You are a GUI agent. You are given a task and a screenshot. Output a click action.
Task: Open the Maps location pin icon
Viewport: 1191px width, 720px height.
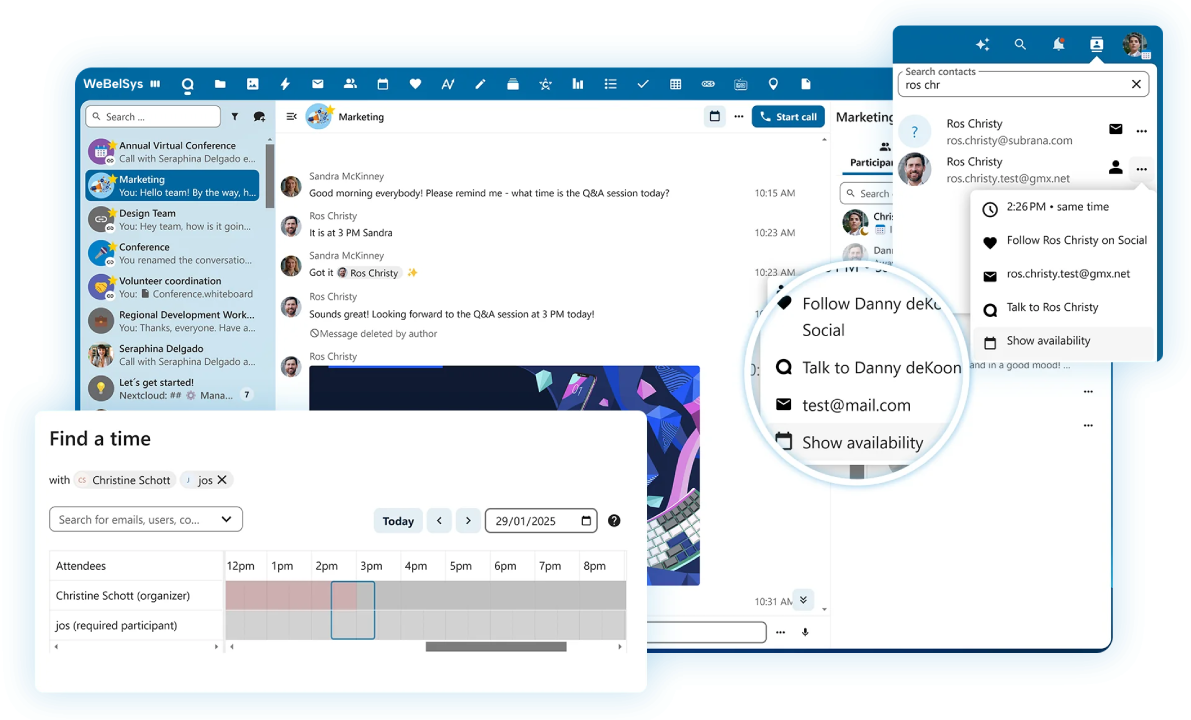pos(773,85)
